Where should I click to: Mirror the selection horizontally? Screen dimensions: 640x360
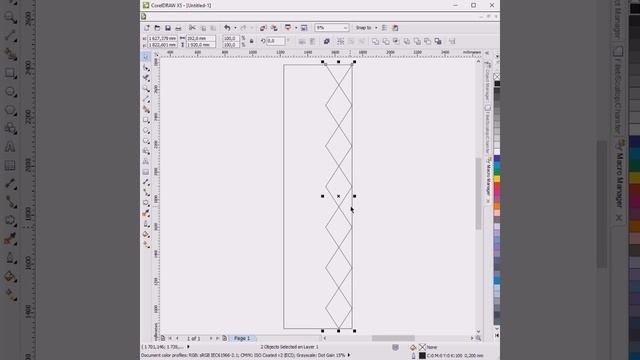[302, 41]
